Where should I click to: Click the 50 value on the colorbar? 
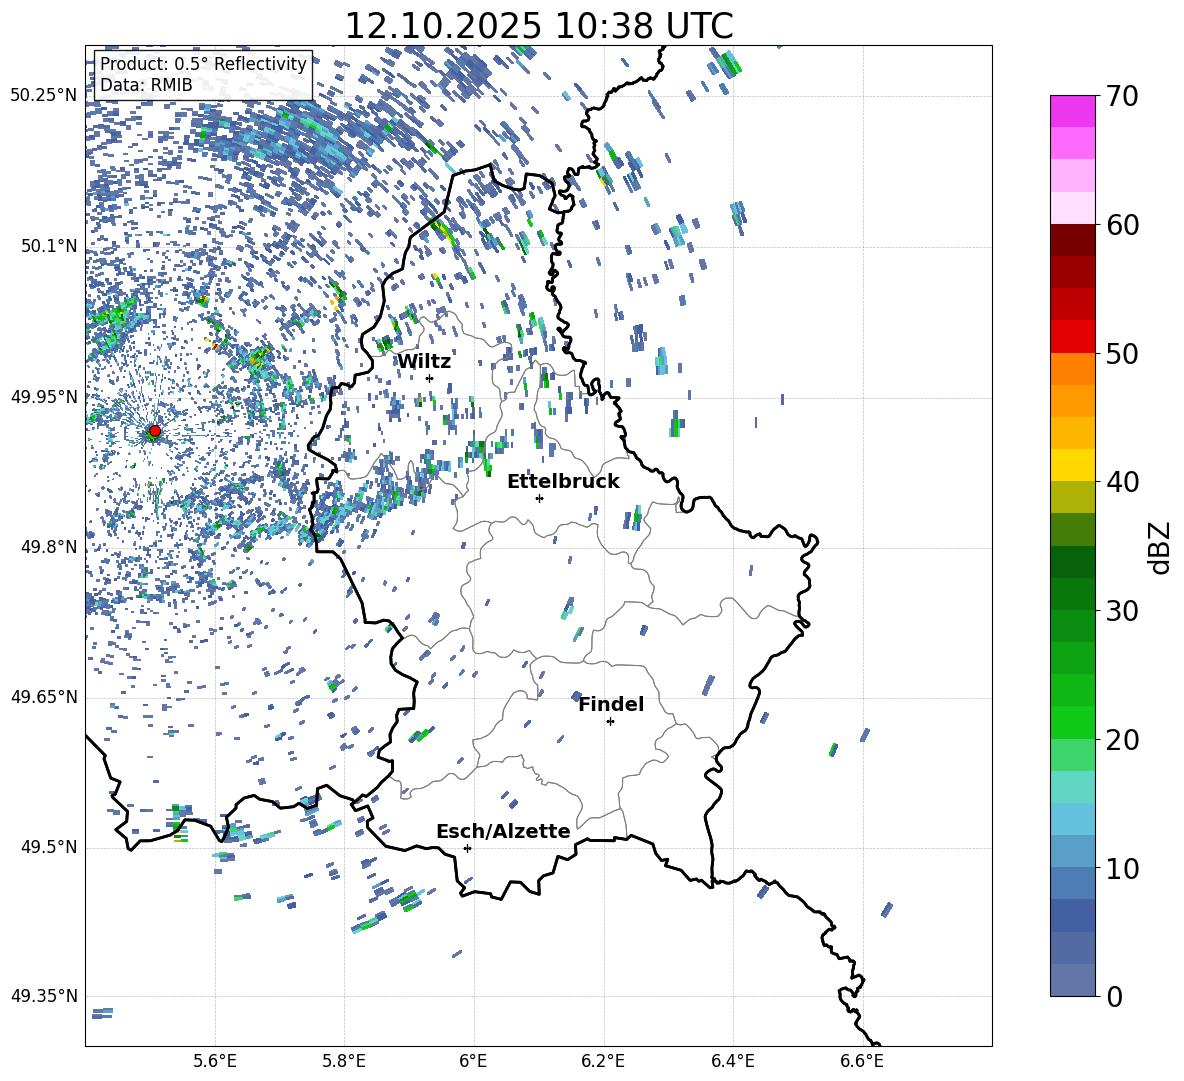coord(1122,354)
